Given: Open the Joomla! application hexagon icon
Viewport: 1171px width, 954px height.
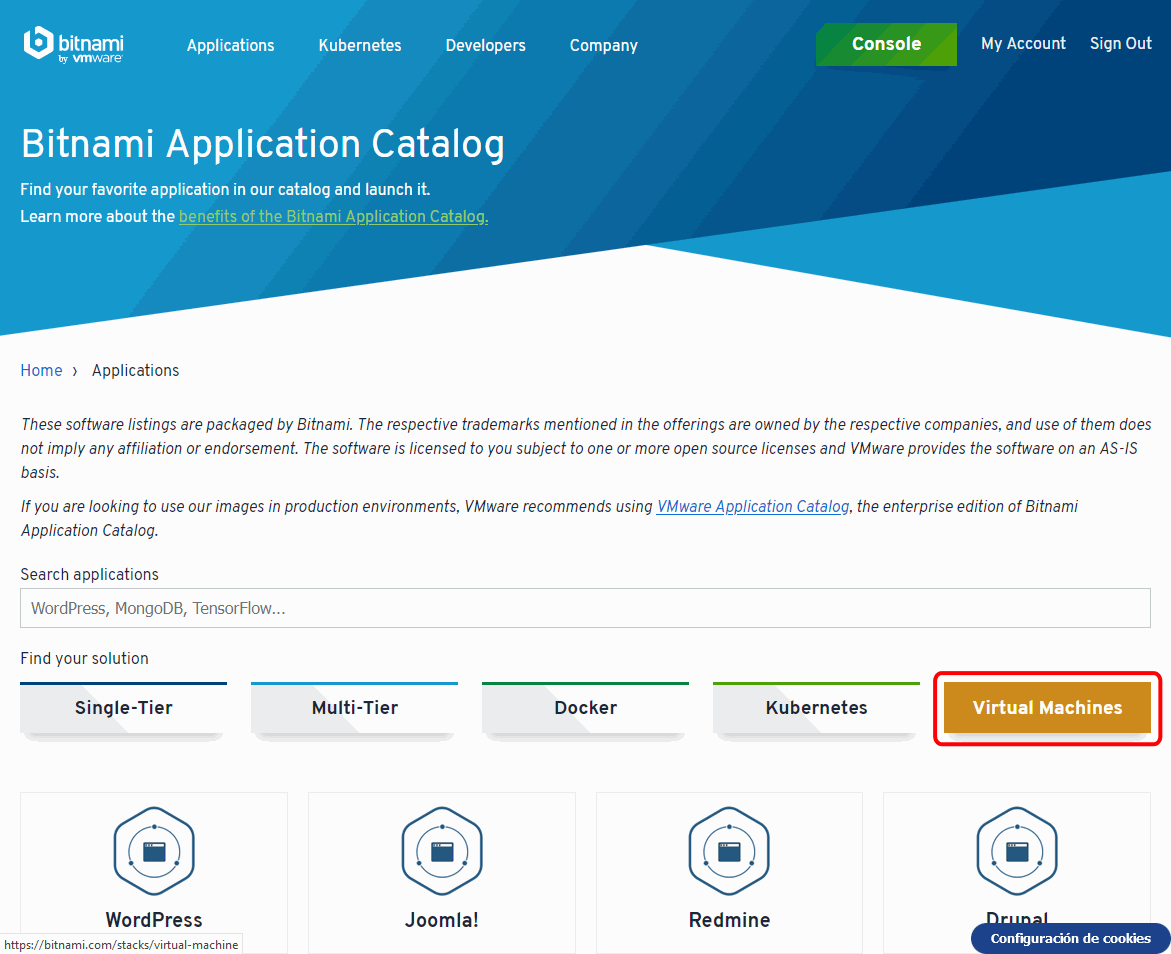Looking at the screenshot, I should tap(442, 851).
